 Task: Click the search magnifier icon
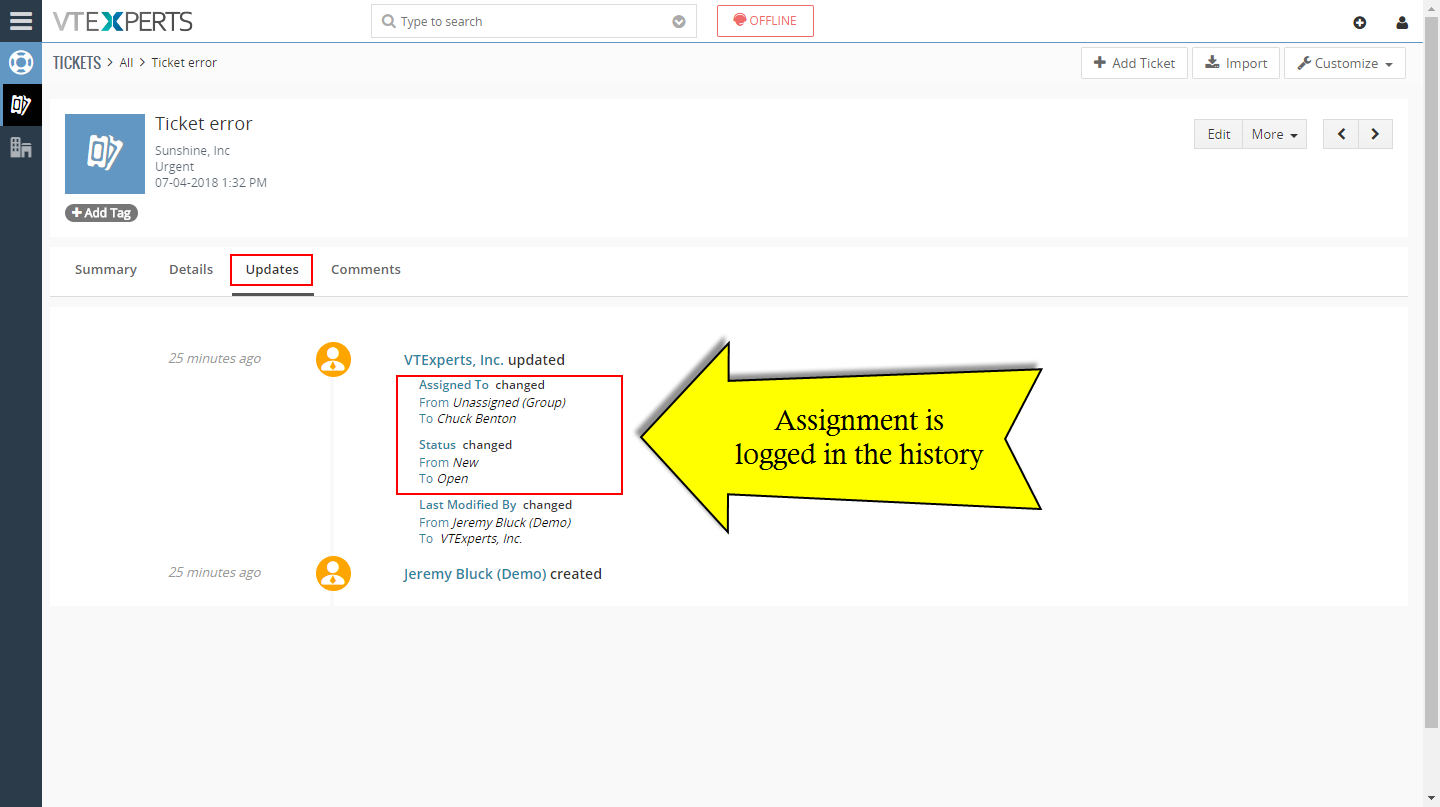click(x=388, y=21)
